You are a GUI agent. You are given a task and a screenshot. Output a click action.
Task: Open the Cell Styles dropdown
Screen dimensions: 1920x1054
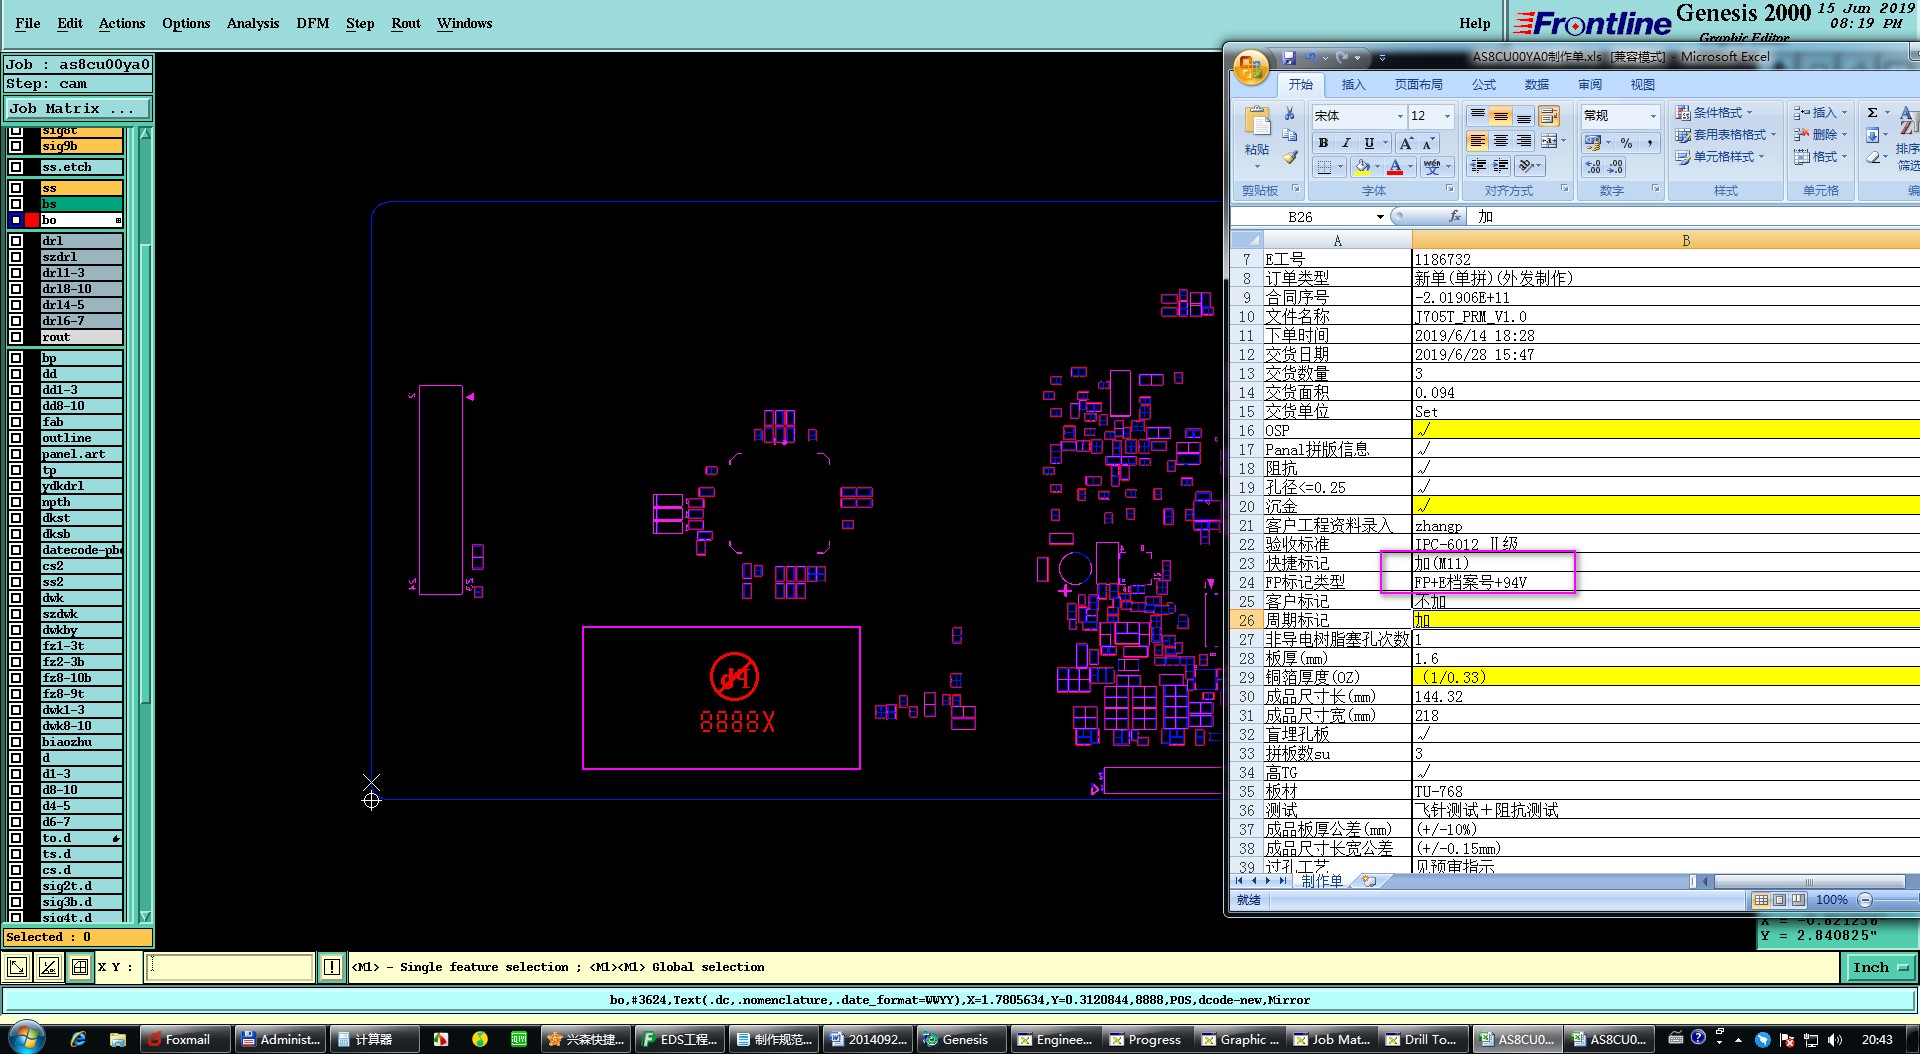(x=1720, y=157)
